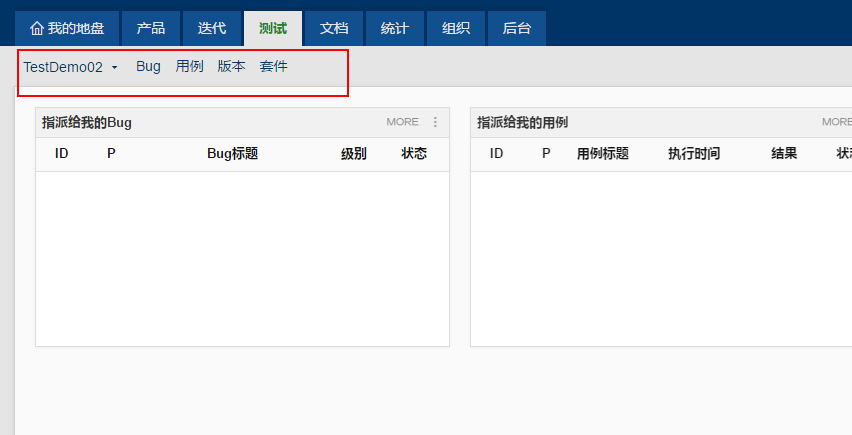Open the three-dot menu of 指派给我的Bug panel

coord(435,122)
